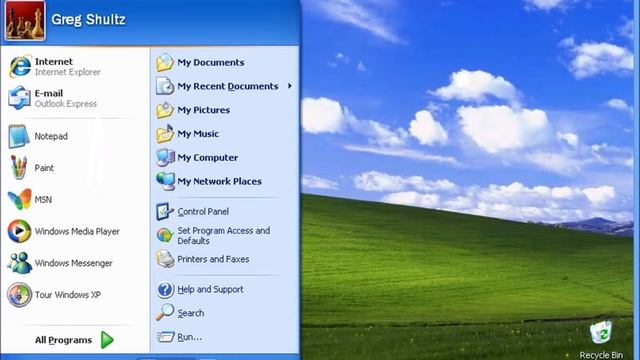
Task: Click the "Internet Explorer" subtitle text
Action: (67, 72)
